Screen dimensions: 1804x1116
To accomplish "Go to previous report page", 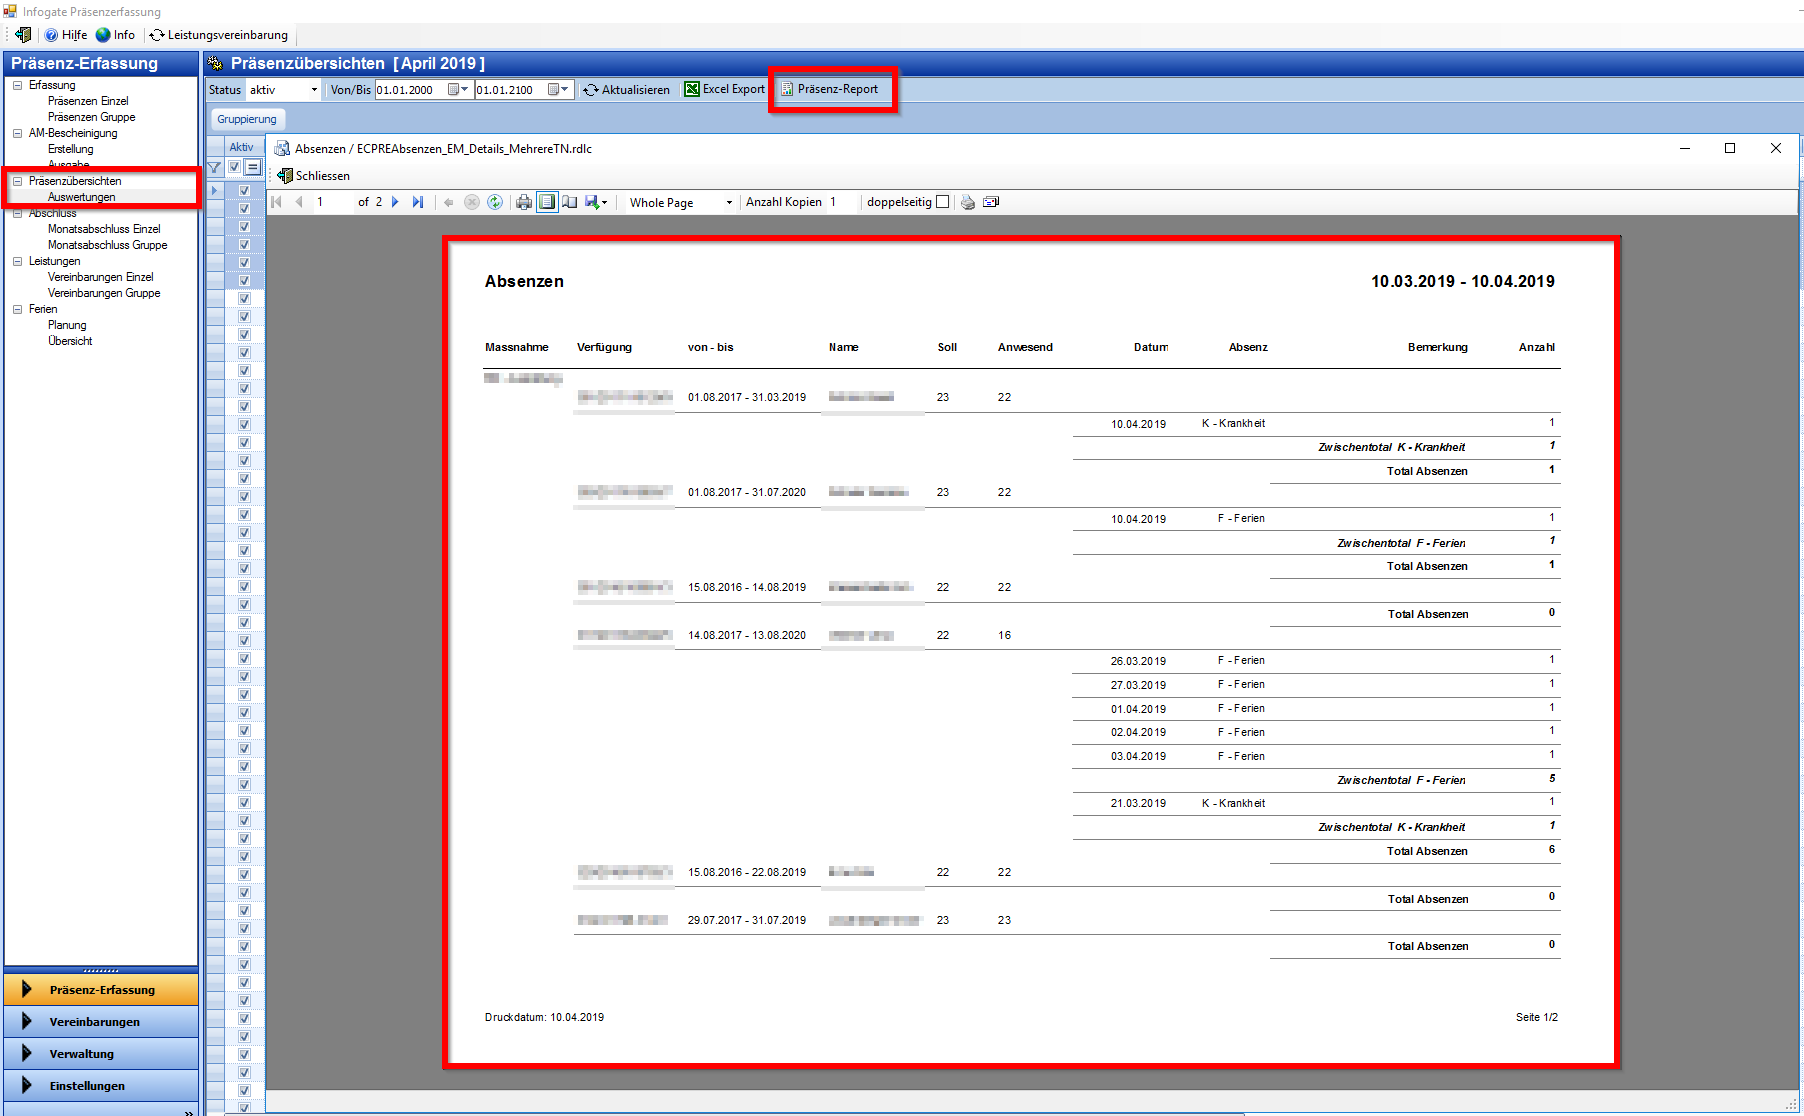I will (x=298, y=202).
